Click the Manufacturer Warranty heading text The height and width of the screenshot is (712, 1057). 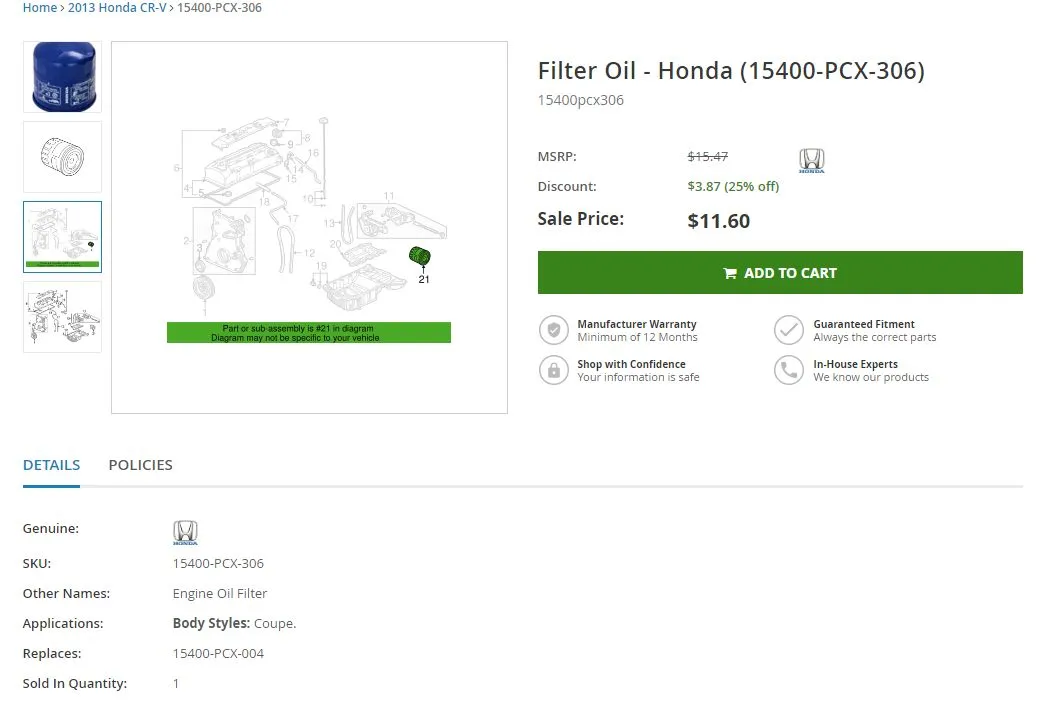[x=637, y=324]
